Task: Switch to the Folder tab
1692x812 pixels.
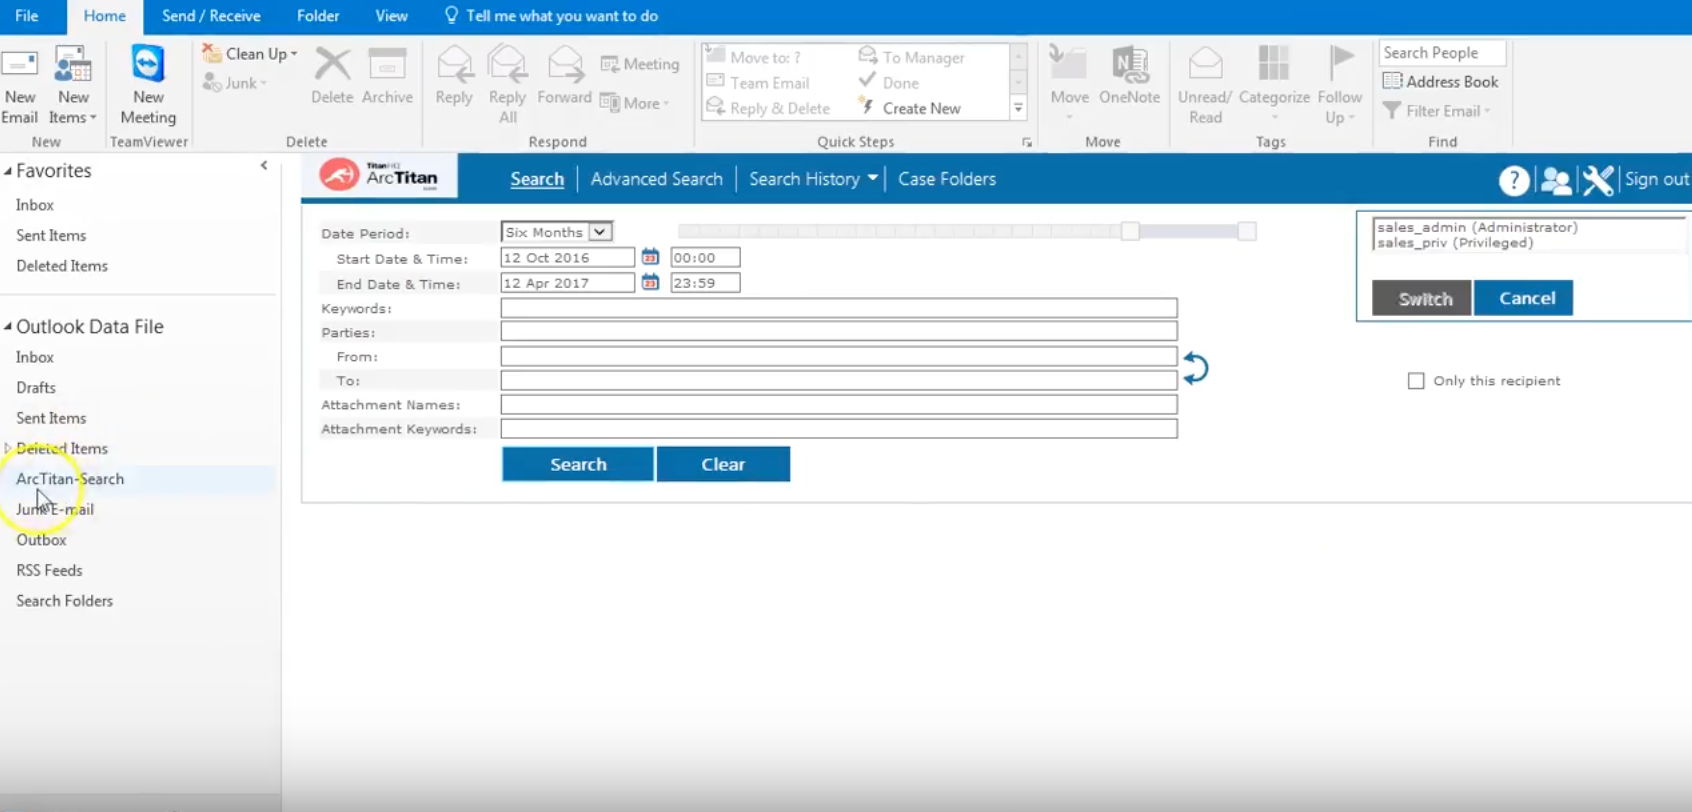Action: click(x=318, y=16)
